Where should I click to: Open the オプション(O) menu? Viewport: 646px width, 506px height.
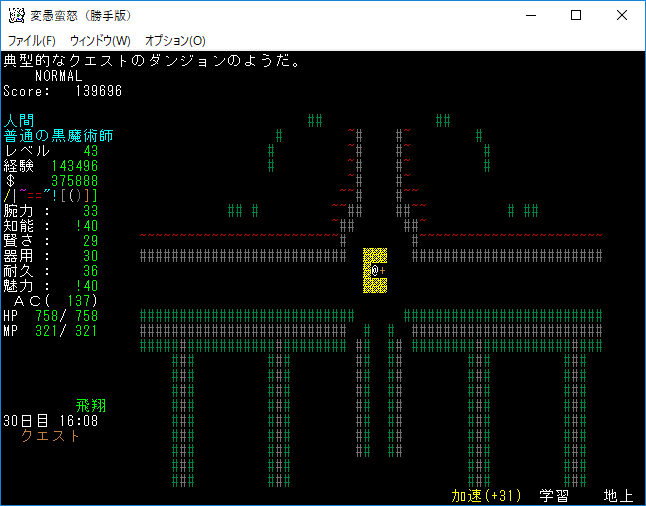pyautogui.click(x=175, y=41)
